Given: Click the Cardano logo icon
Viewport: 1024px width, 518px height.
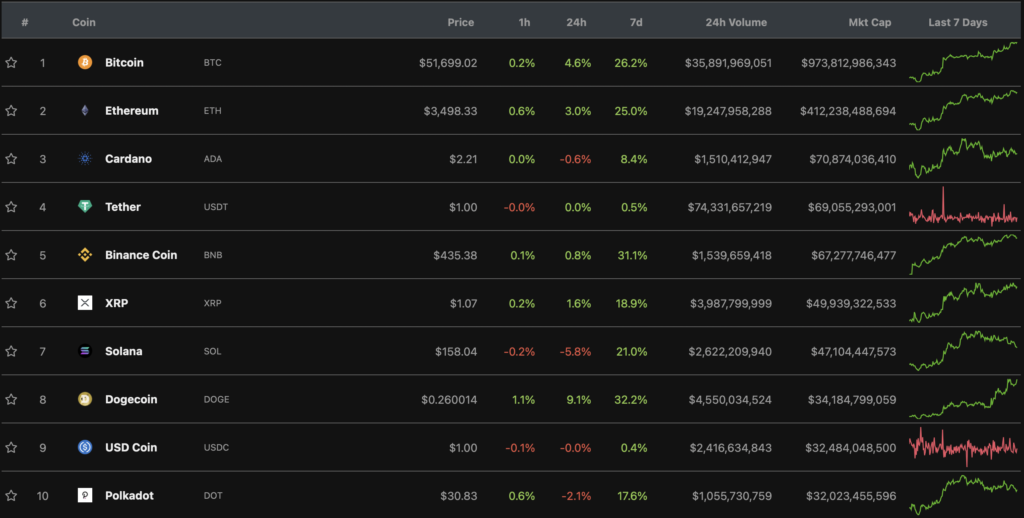Looking at the screenshot, I should pos(85,159).
